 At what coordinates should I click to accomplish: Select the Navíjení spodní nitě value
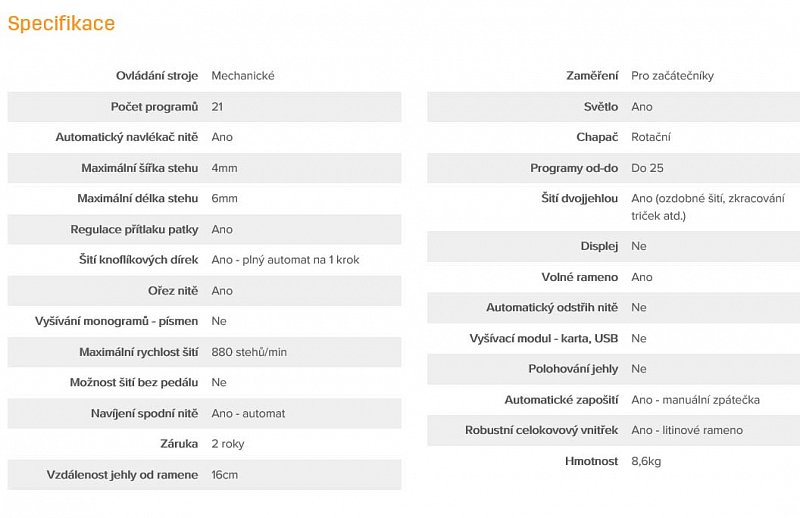click(248, 414)
